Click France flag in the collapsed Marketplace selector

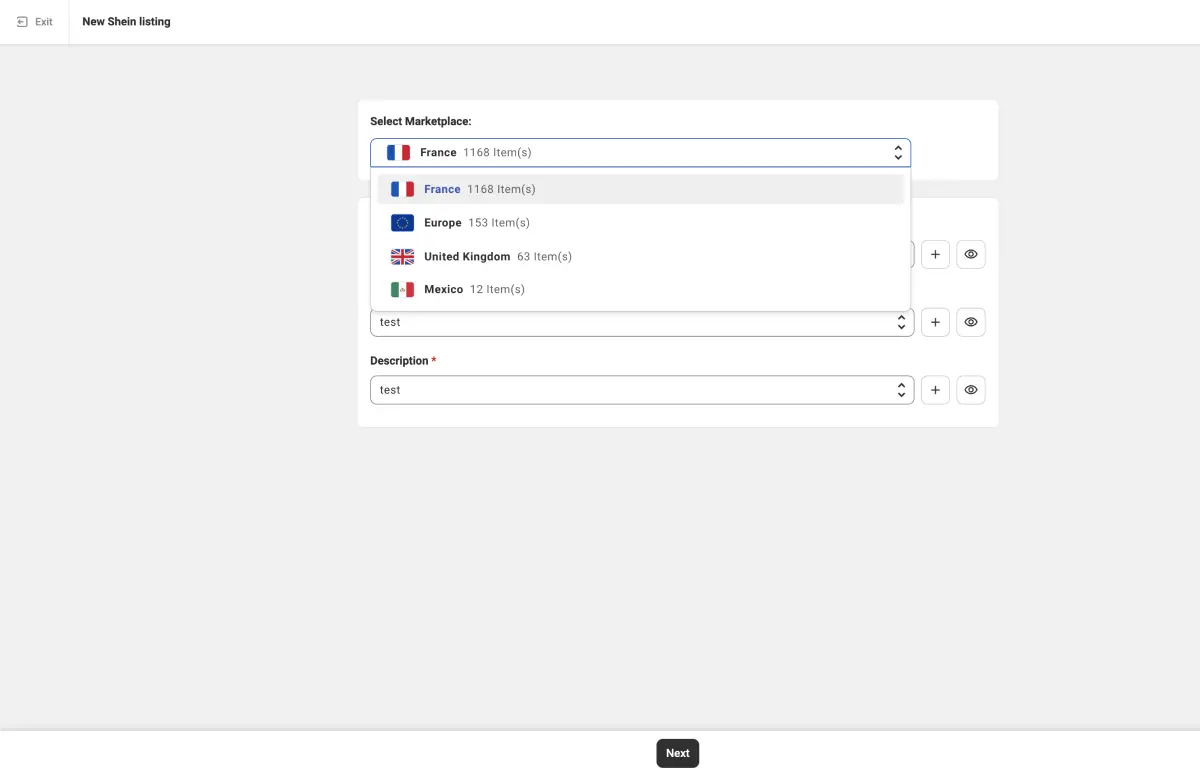(x=398, y=153)
